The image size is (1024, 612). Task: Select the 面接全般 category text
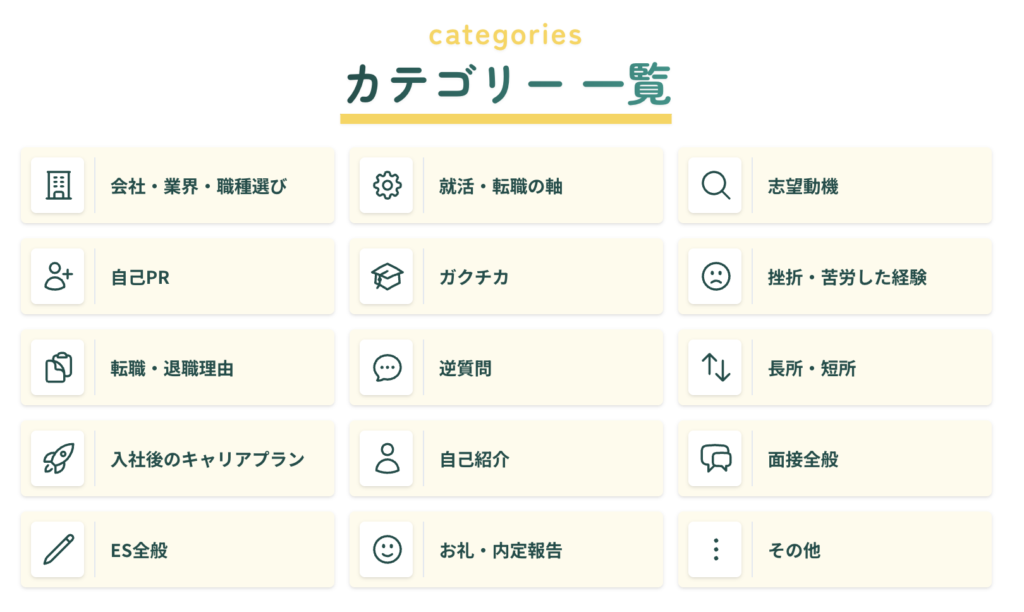(x=803, y=459)
